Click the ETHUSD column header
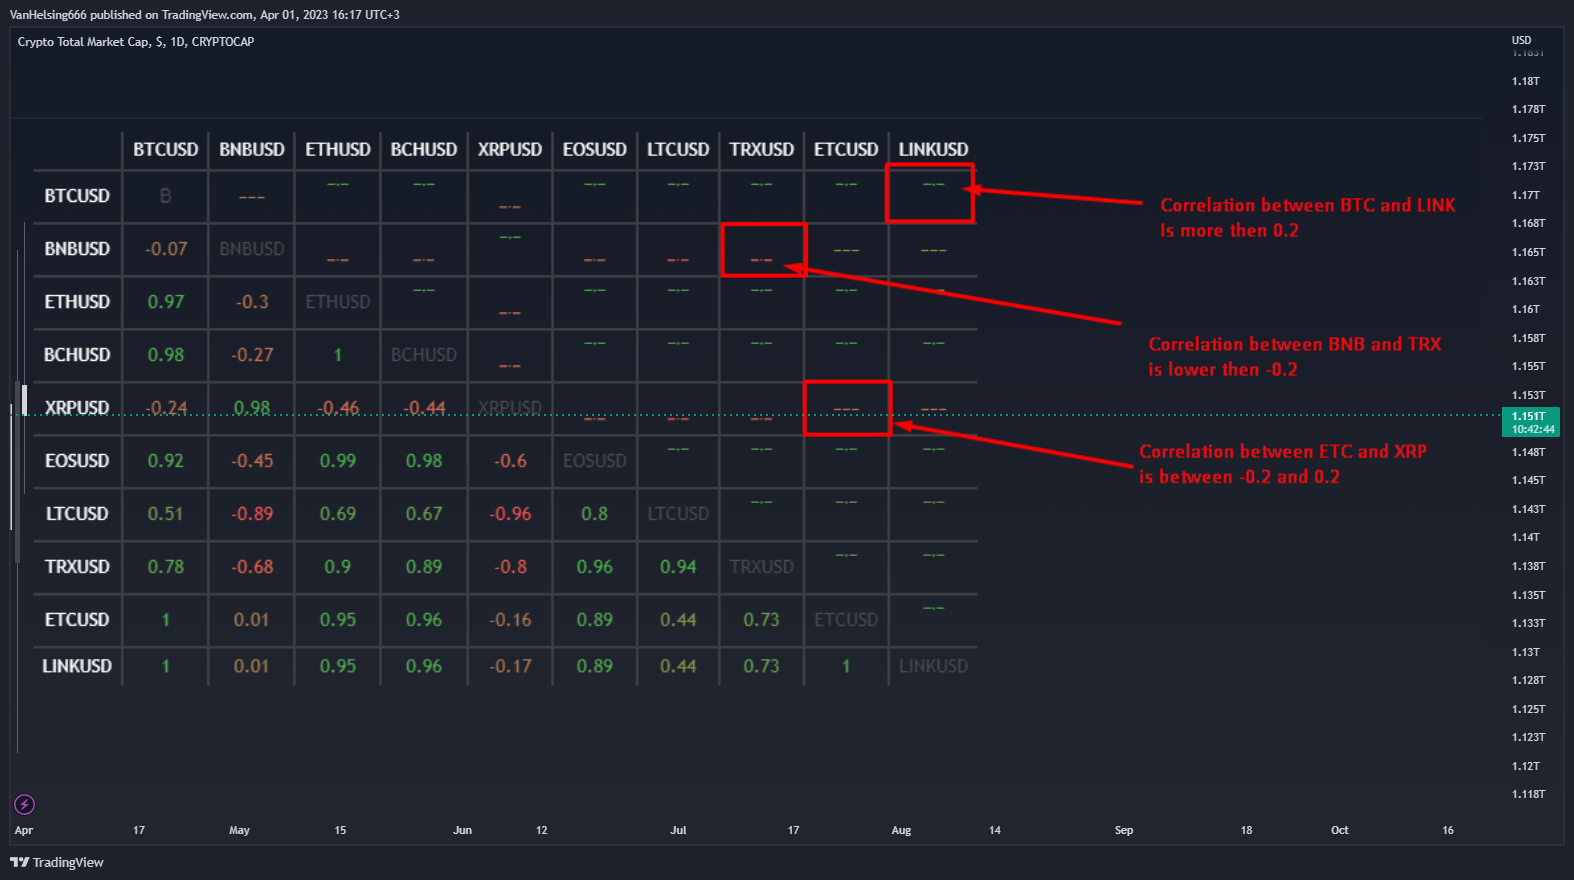 pyautogui.click(x=338, y=149)
